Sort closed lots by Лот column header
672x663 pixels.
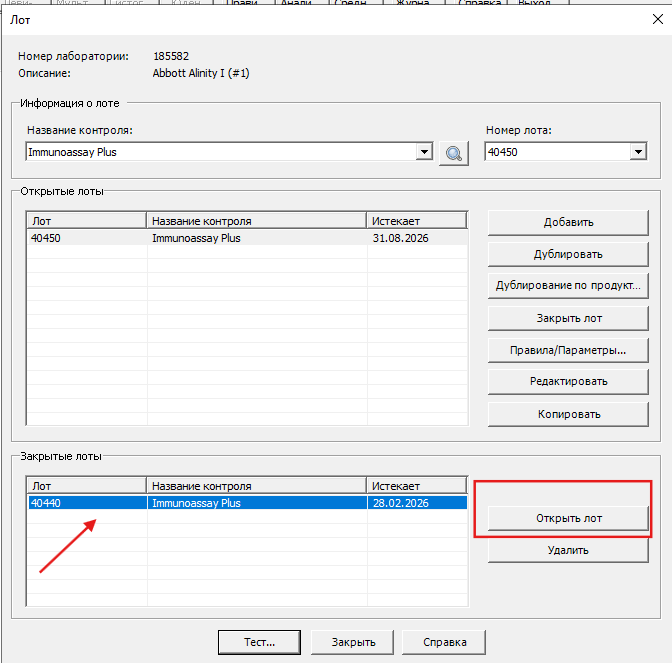click(86, 486)
